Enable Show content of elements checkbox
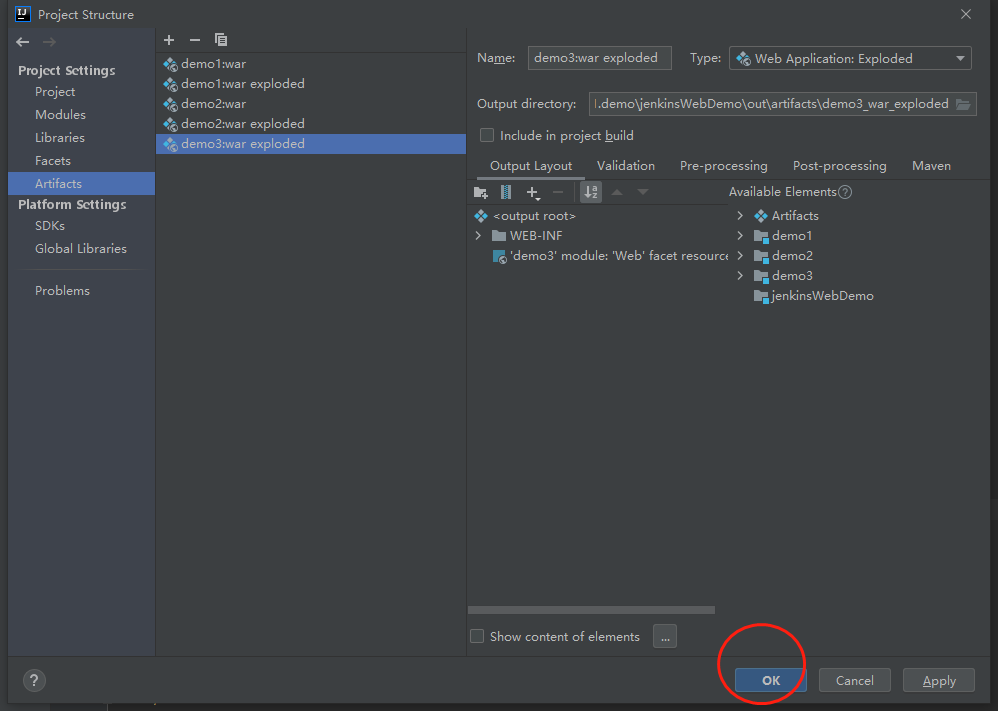This screenshot has height=711, width=998. [x=477, y=637]
